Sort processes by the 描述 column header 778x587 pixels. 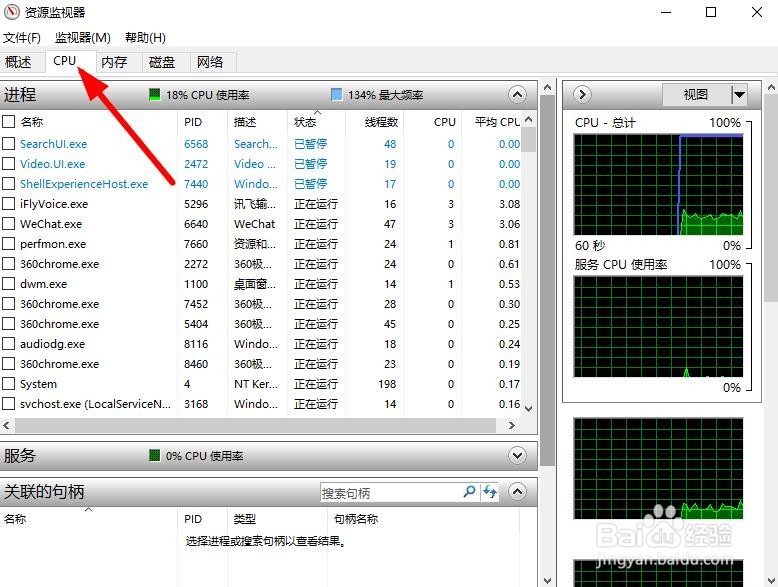pyautogui.click(x=257, y=122)
